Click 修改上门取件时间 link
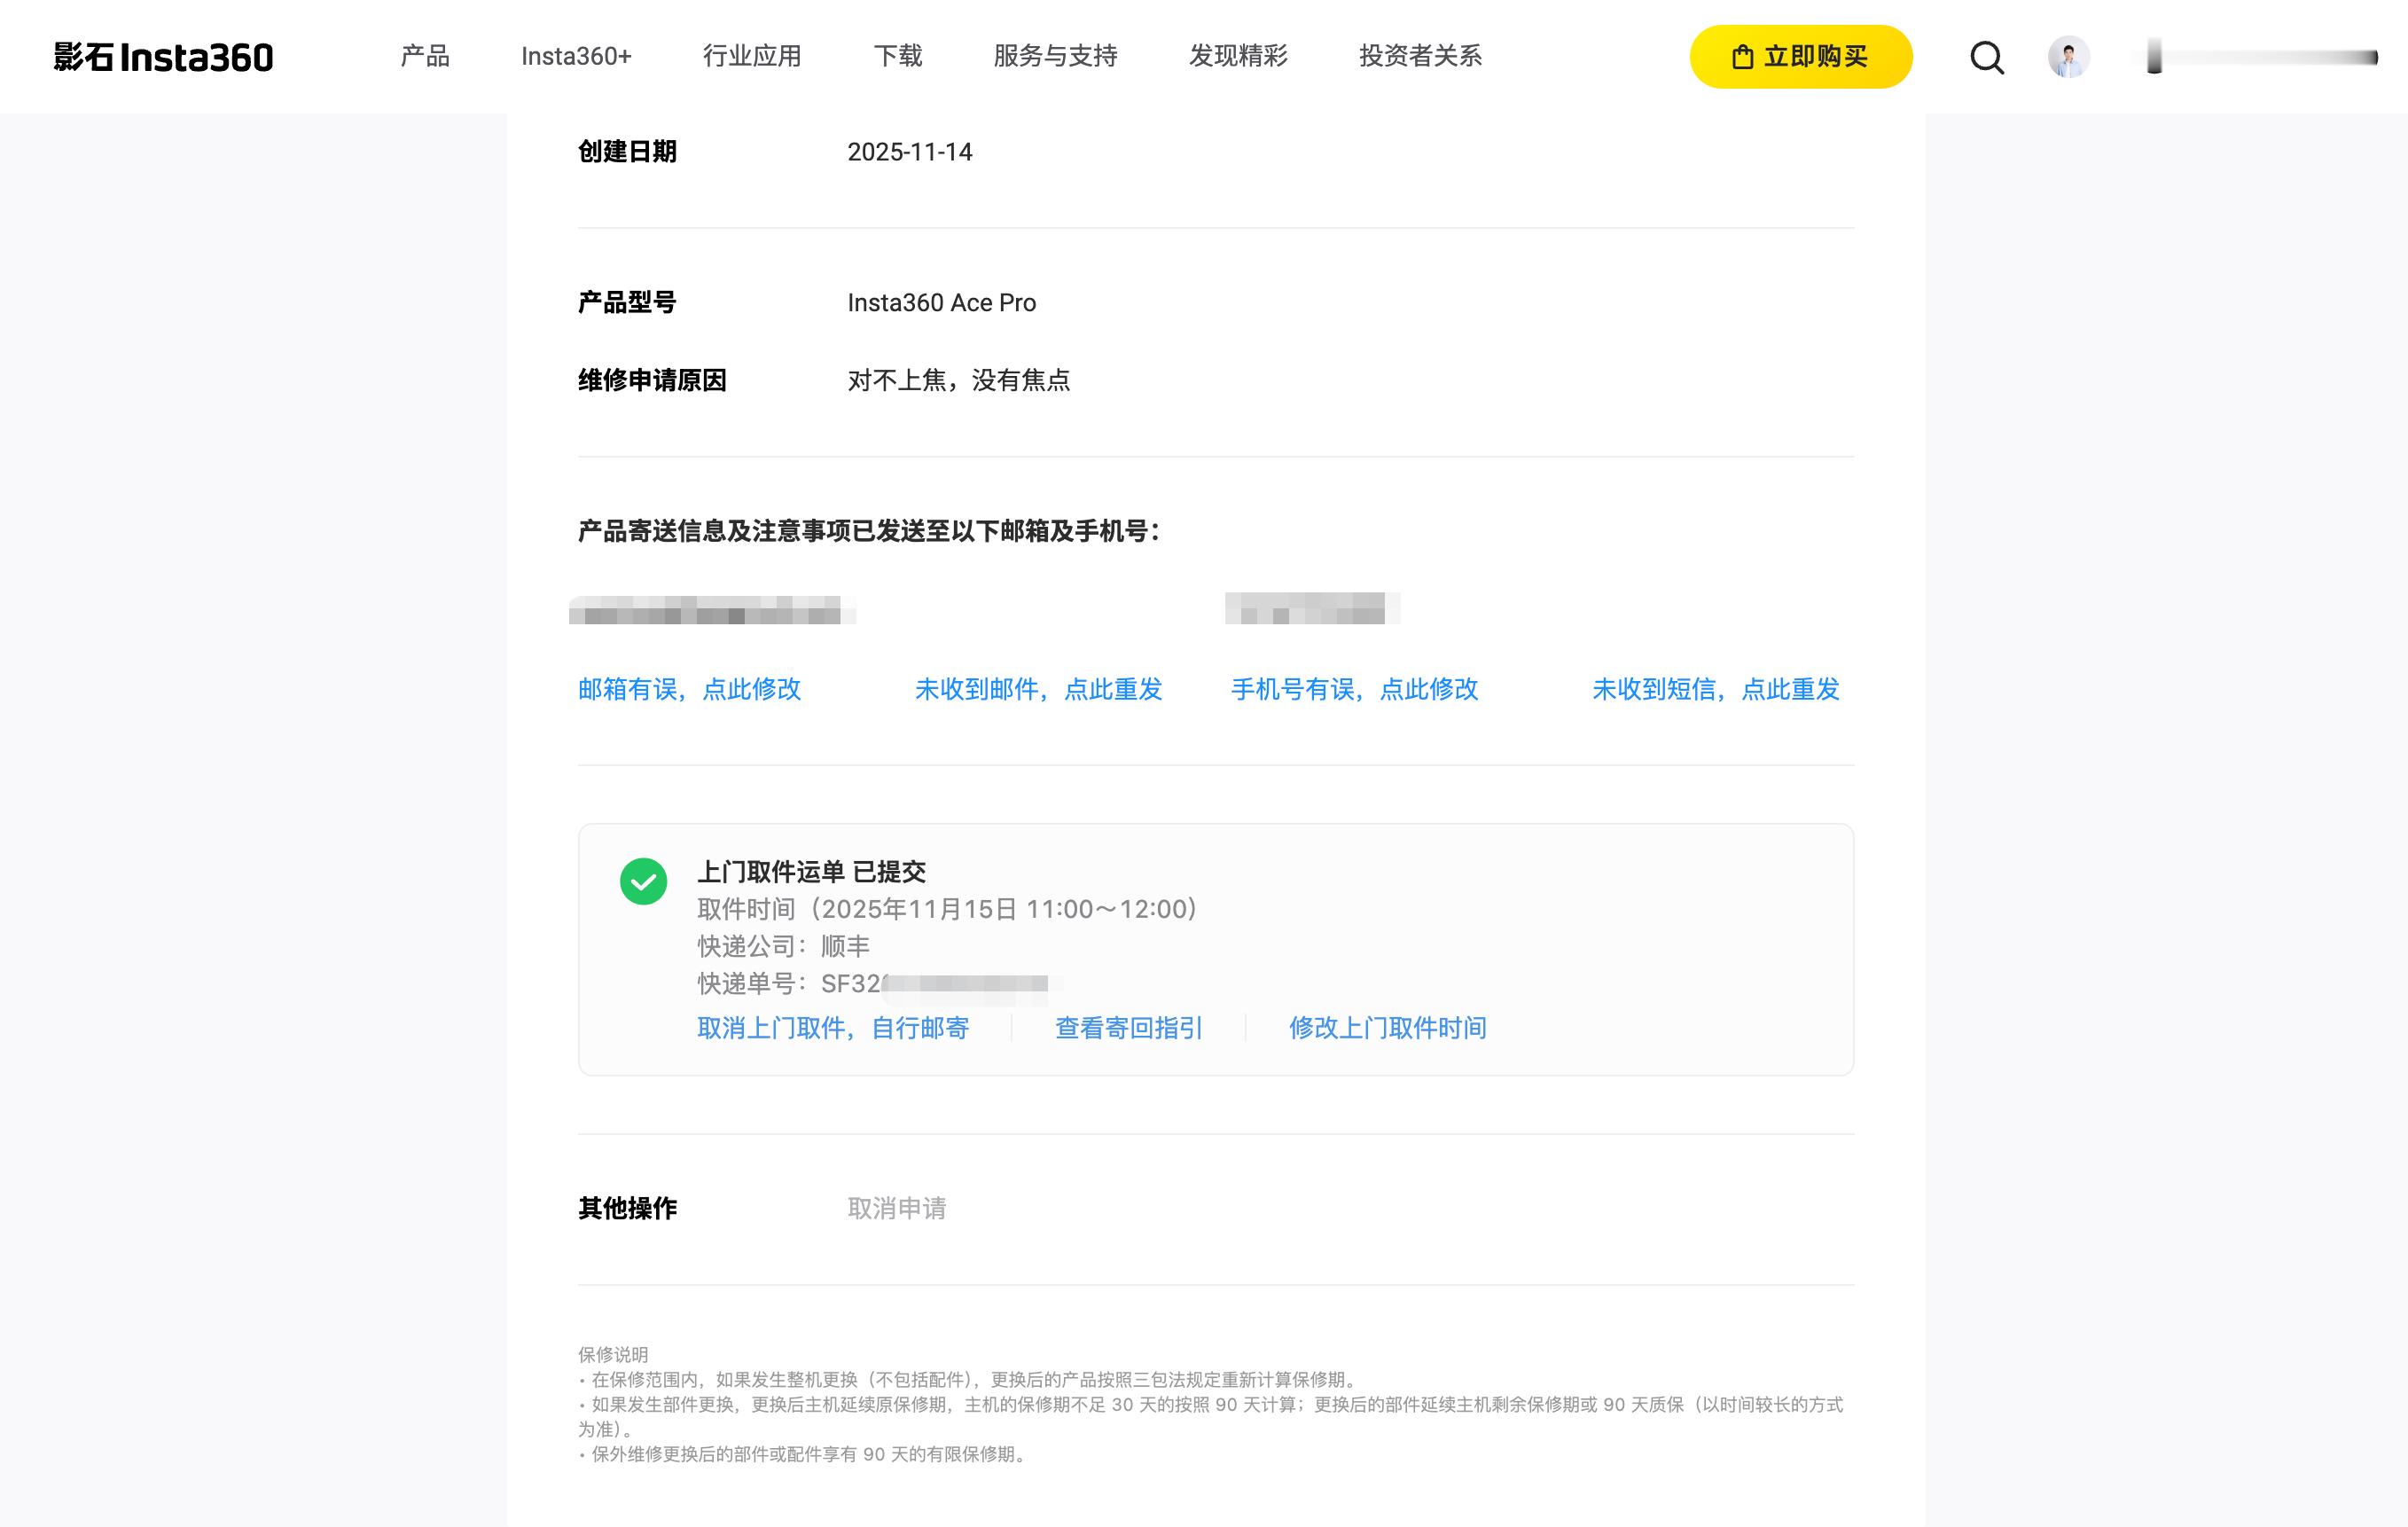The height and width of the screenshot is (1527, 2408). pyautogui.click(x=1387, y=1028)
